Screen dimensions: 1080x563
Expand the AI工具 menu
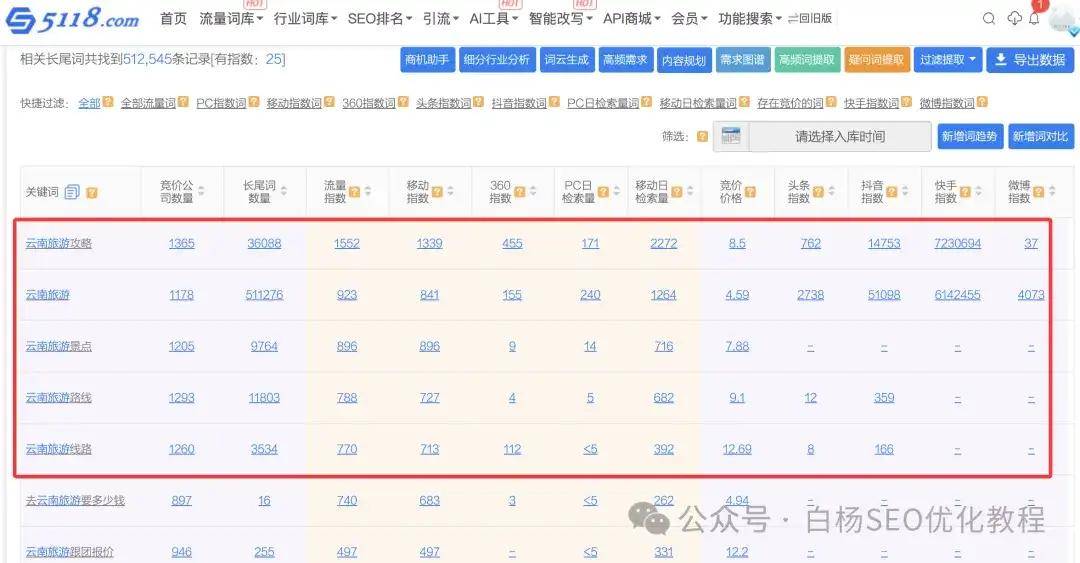(493, 19)
